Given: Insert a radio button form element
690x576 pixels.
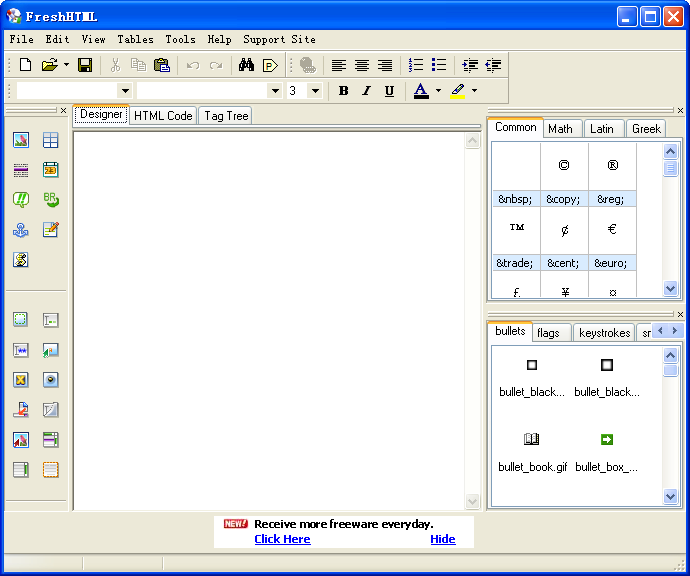Looking at the screenshot, I should [x=51, y=380].
